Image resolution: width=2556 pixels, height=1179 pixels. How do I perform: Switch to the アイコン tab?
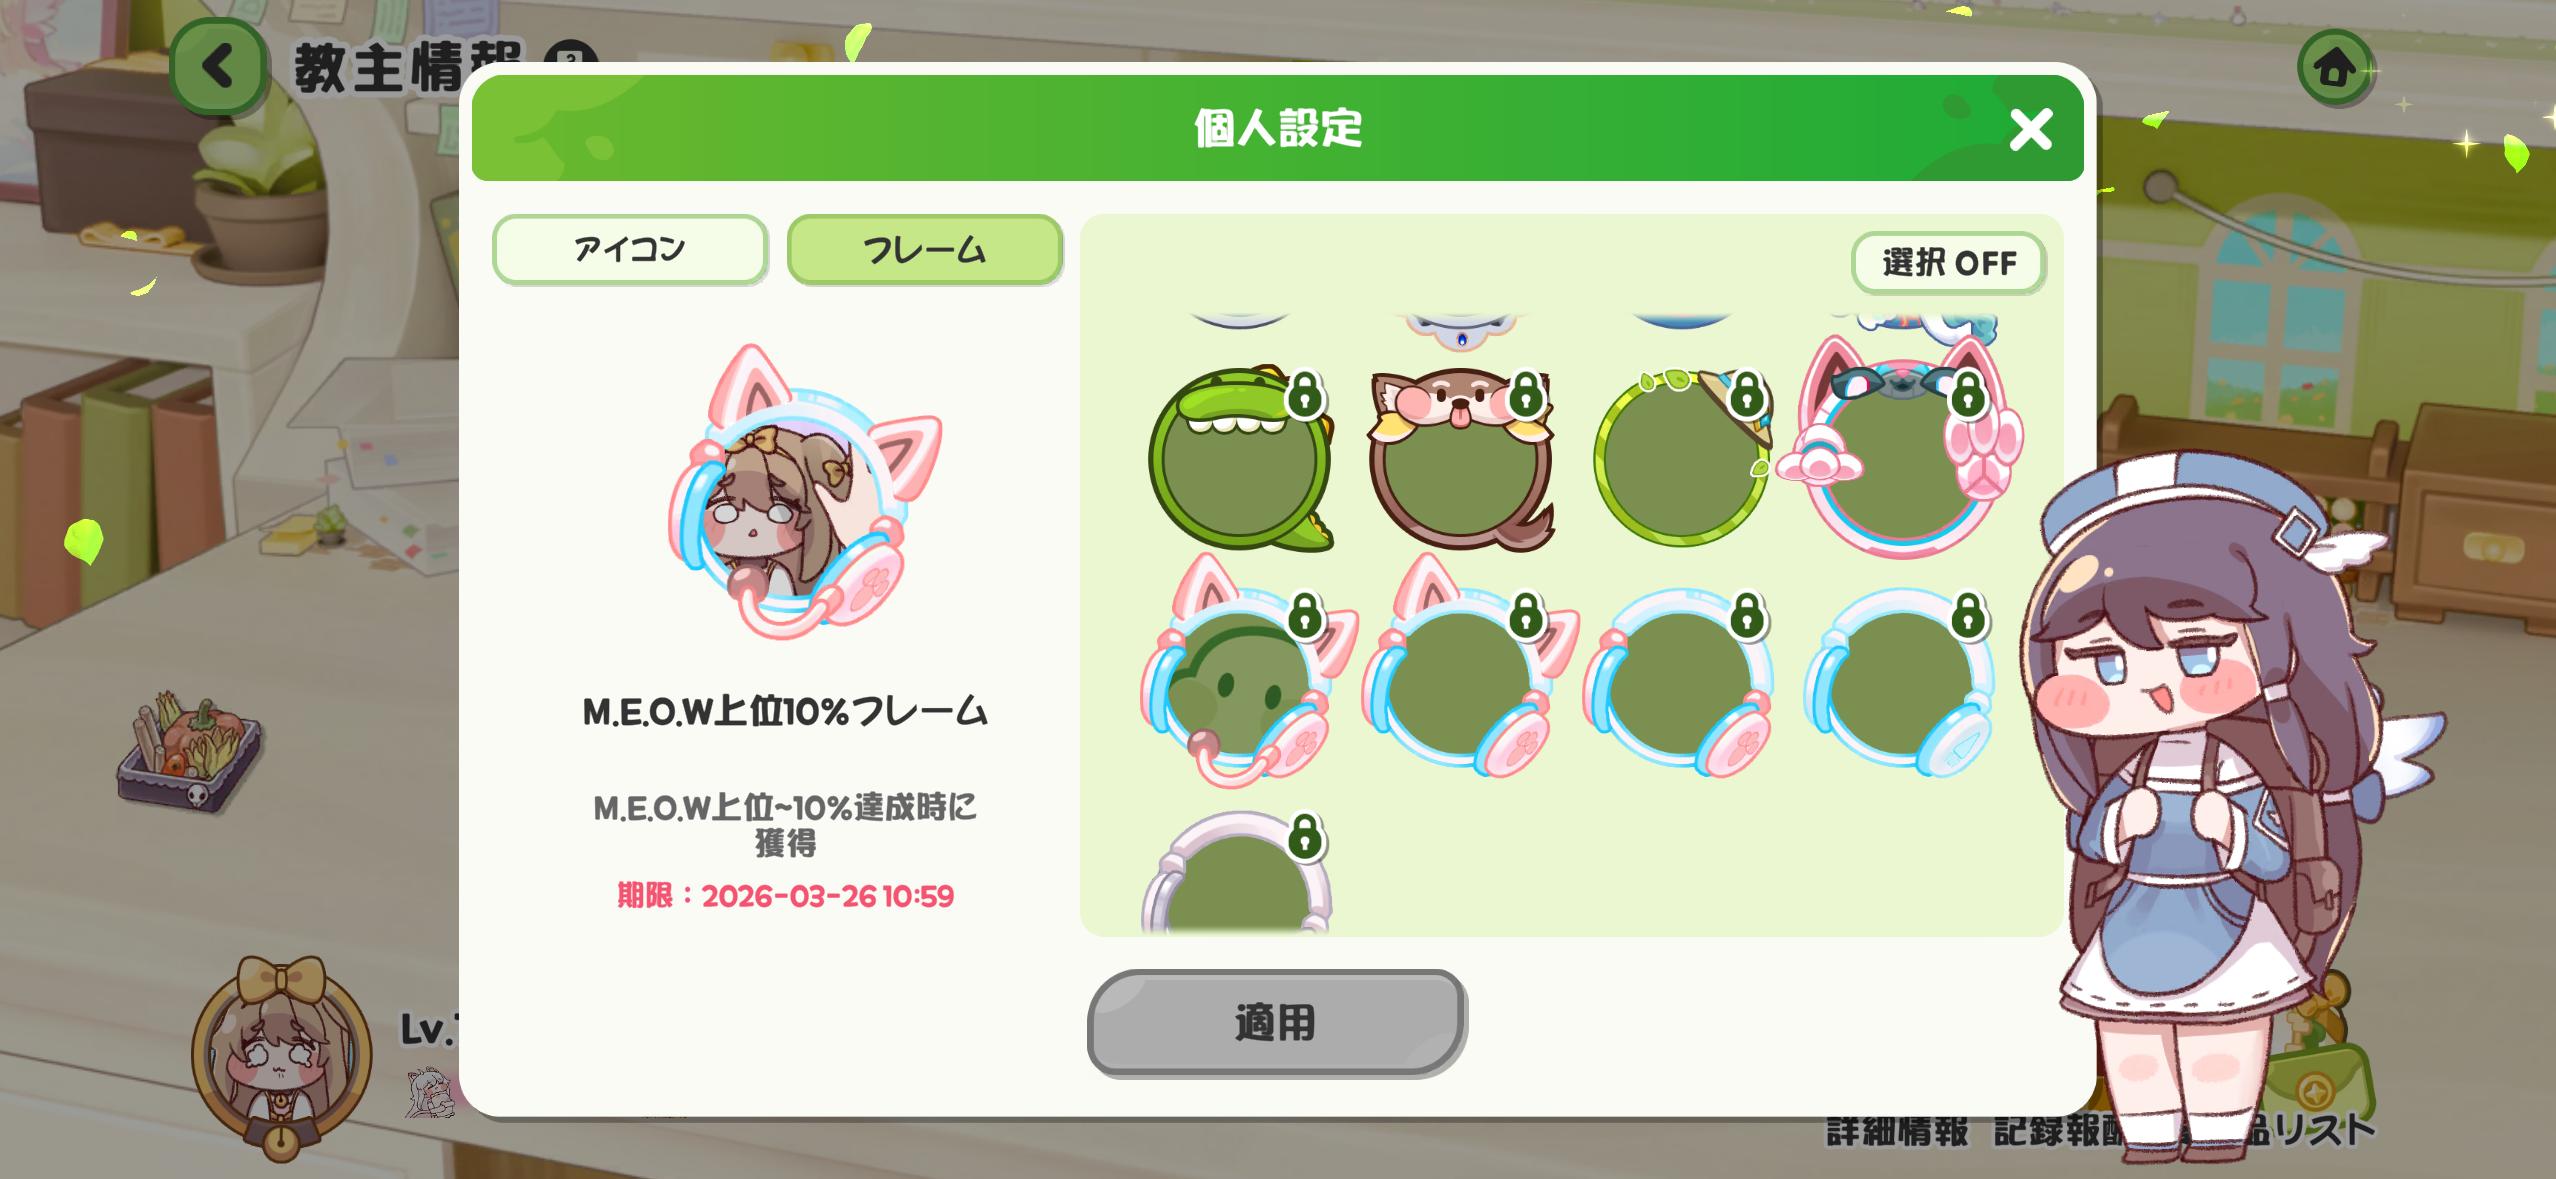tap(630, 249)
